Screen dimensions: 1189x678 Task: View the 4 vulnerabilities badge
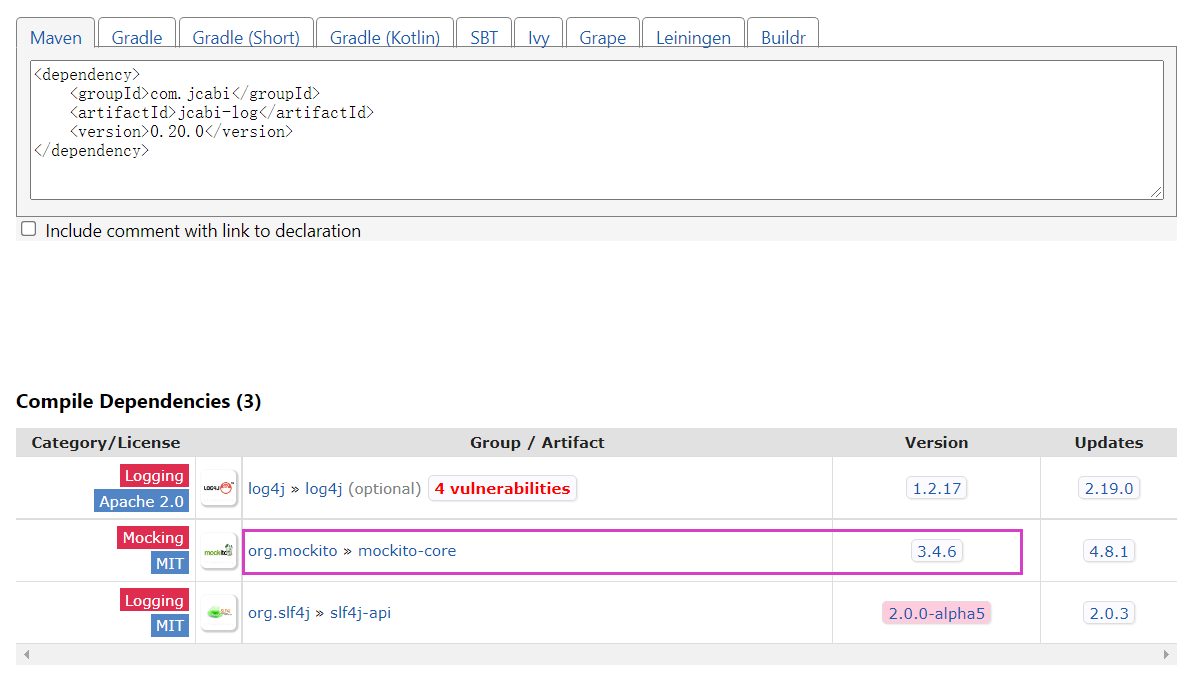pos(502,488)
